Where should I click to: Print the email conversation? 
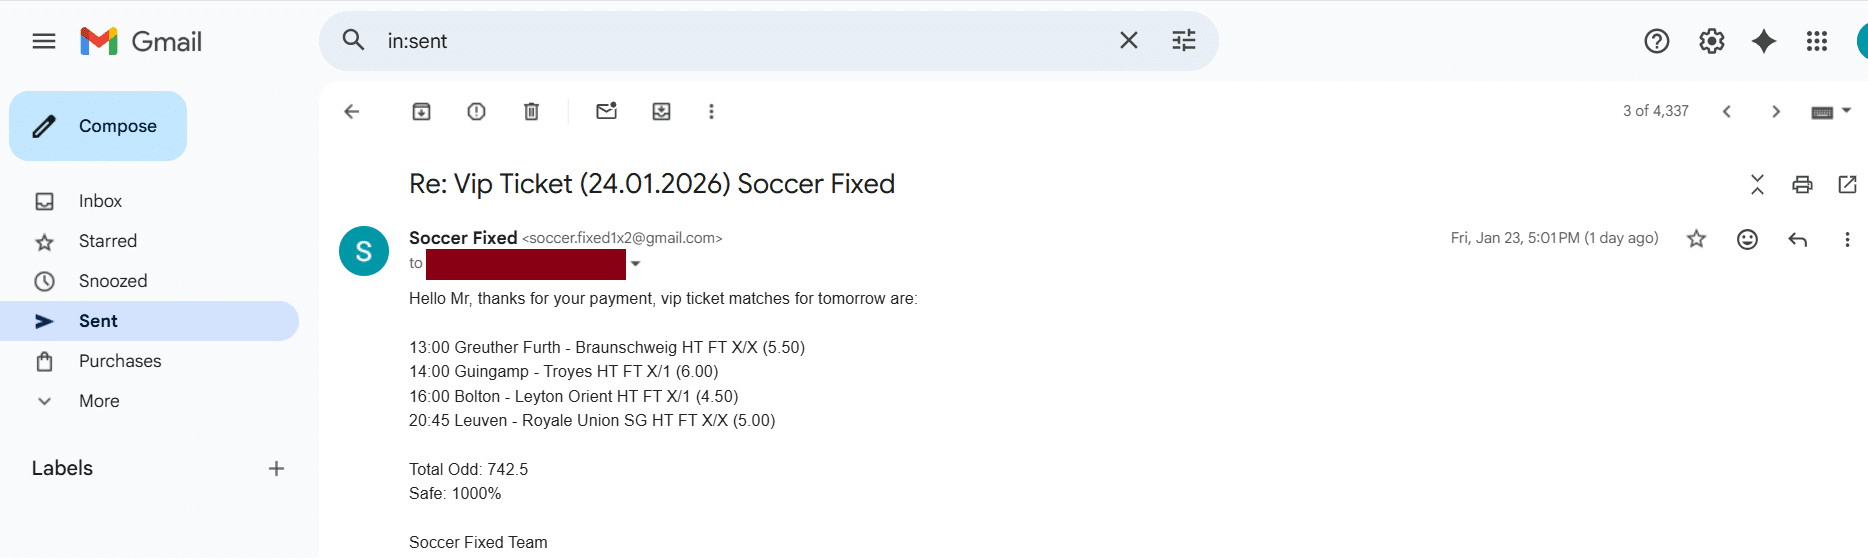coord(1802,184)
